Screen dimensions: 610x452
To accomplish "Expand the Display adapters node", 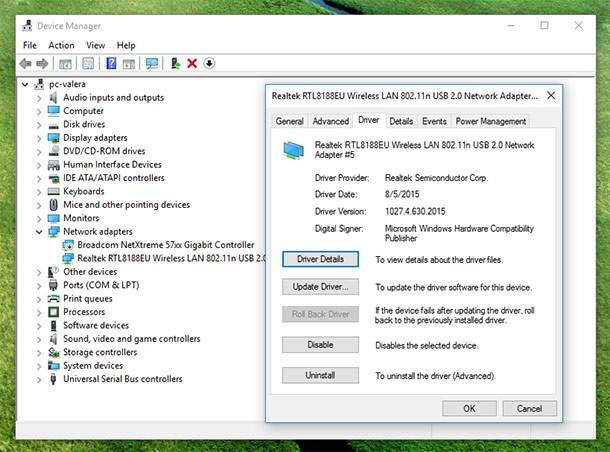I will pyautogui.click(x=39, y=138).
